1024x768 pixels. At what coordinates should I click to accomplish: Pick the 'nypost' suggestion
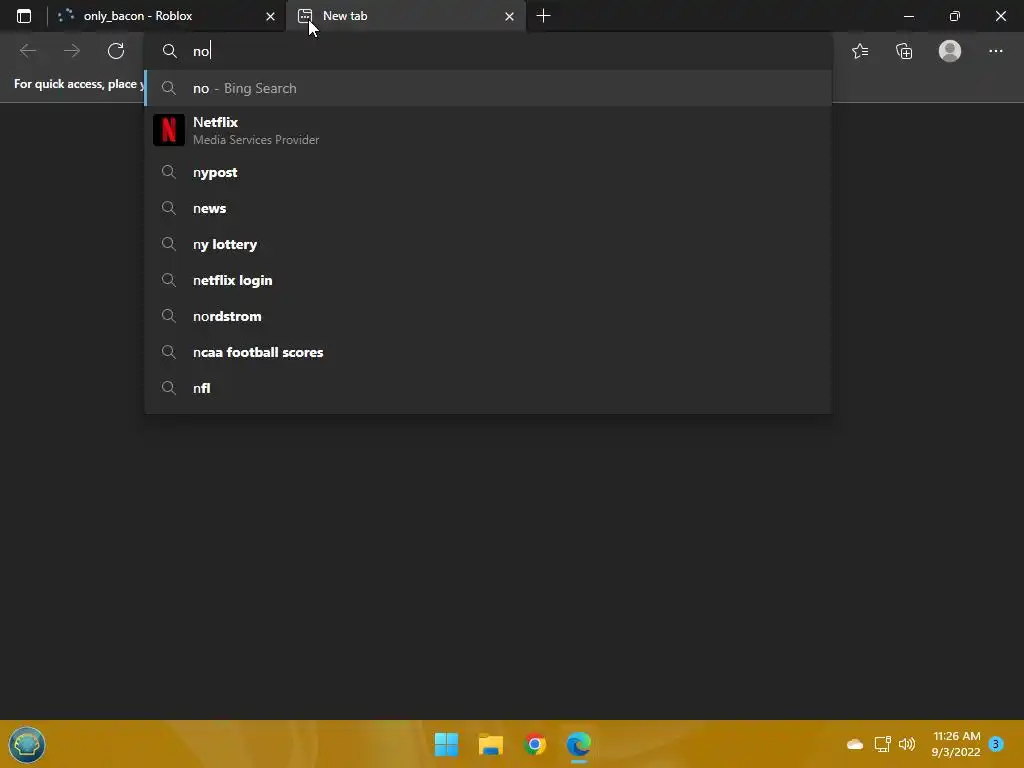point(488,172)
